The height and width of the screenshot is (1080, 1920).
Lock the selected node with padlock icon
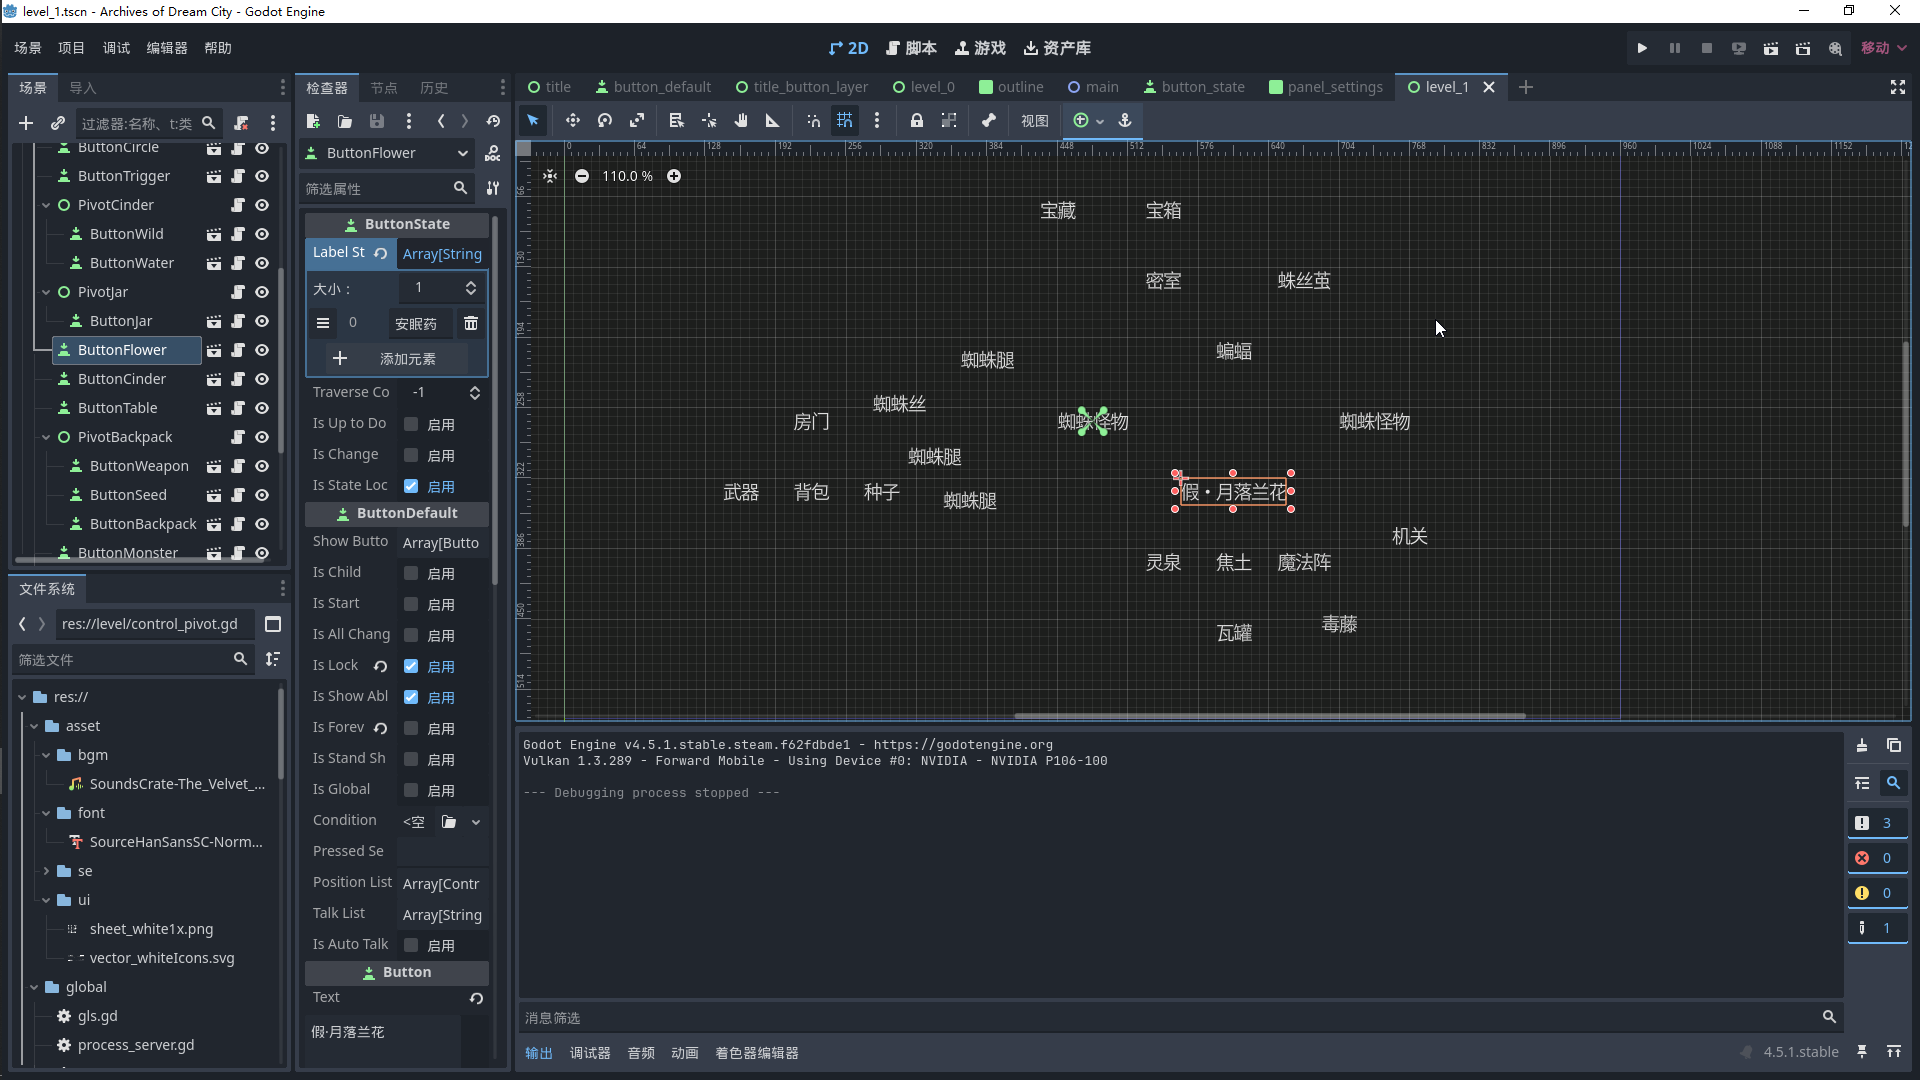coord(916,121)
